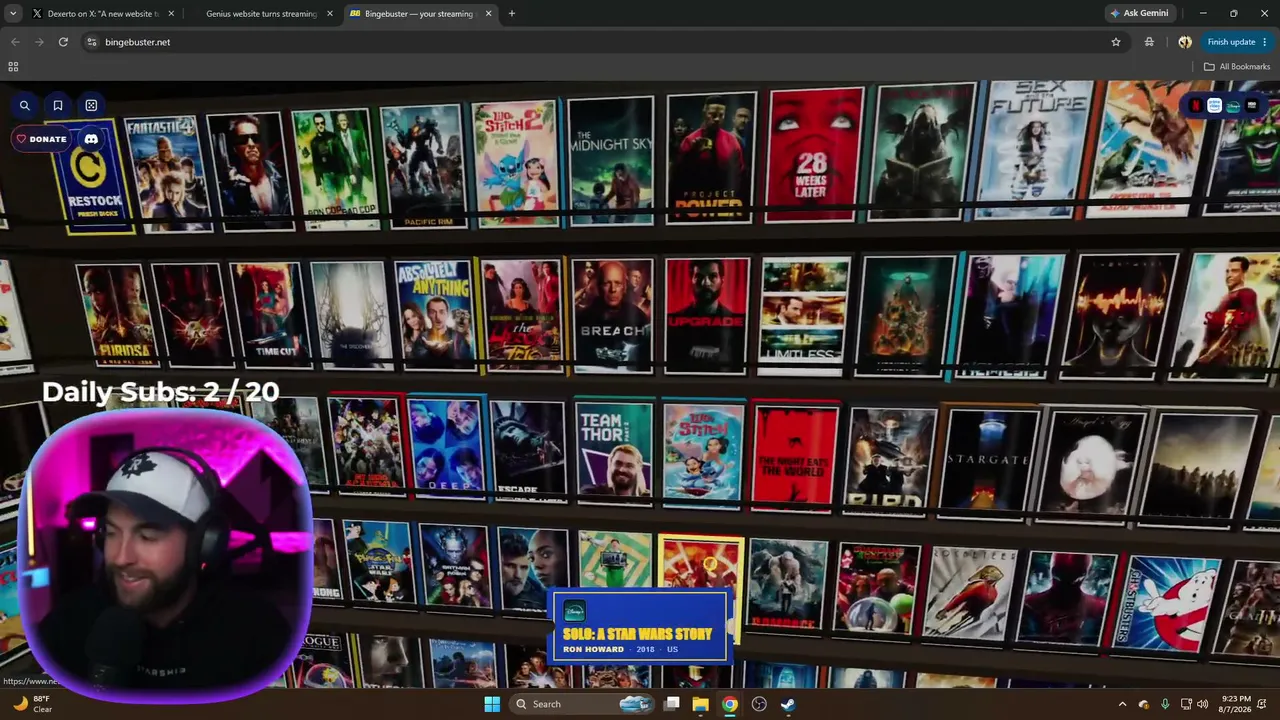Screen dimensions: 1280x720
Task: Open The Midnight Sky poster
Action: pyautogui.click(x=610, y=160)
